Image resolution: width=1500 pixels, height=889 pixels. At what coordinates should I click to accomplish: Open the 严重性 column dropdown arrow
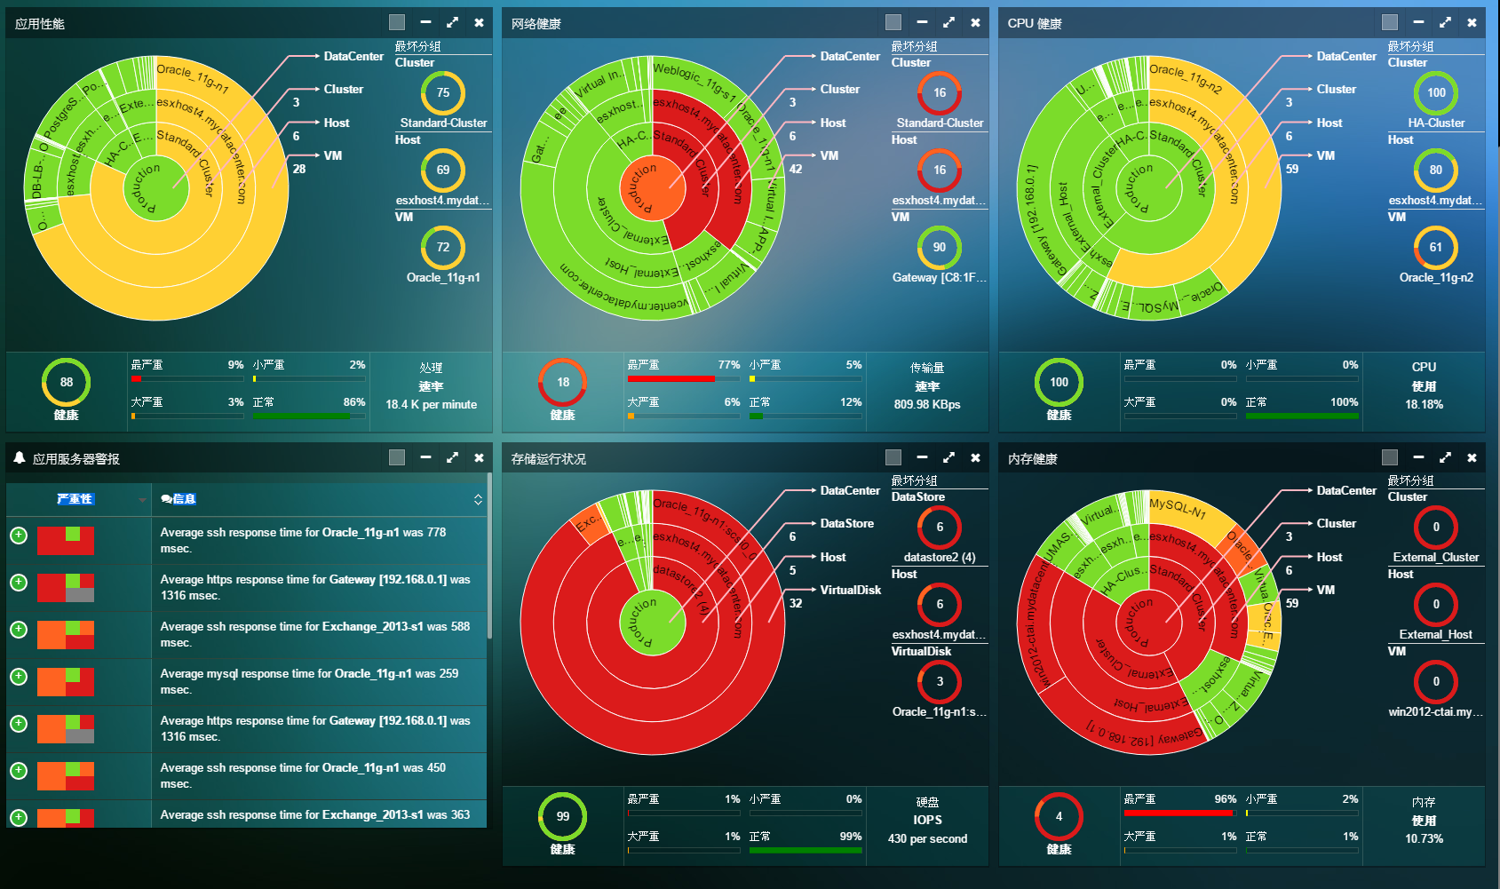(x=142, y=500)
